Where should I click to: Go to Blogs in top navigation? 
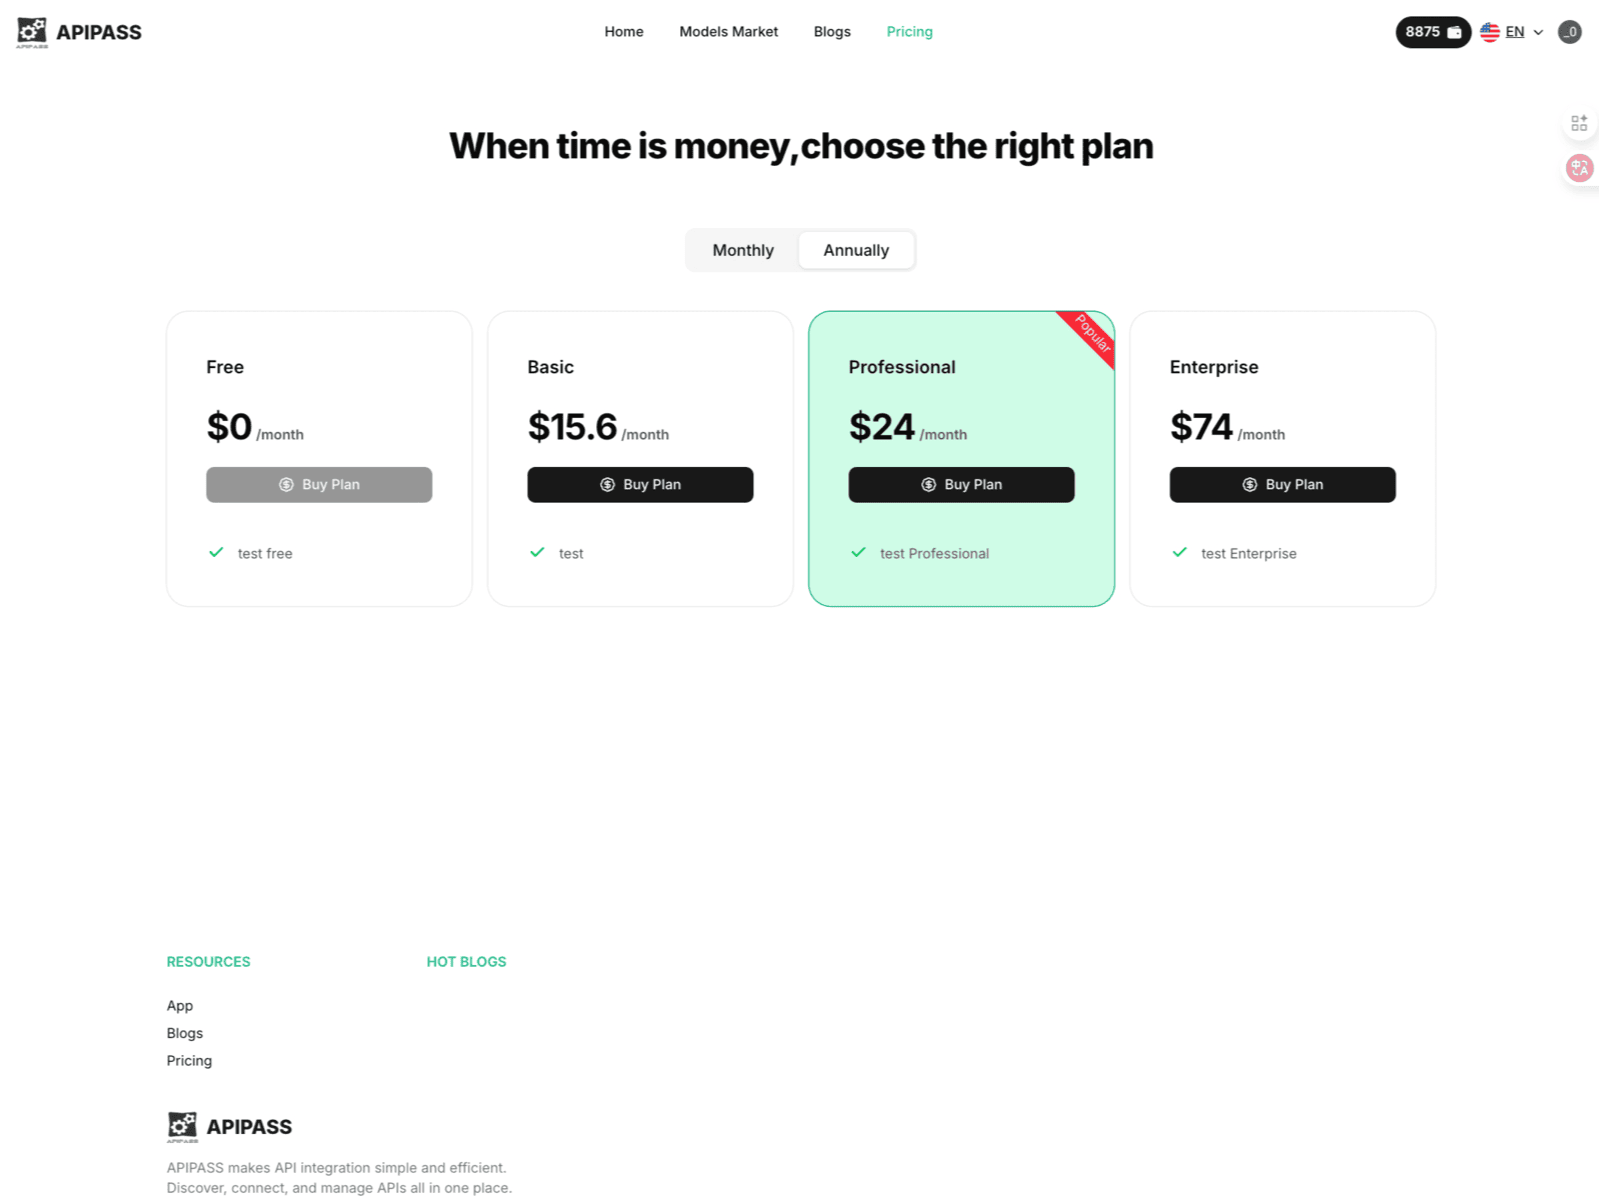(831, 32)
